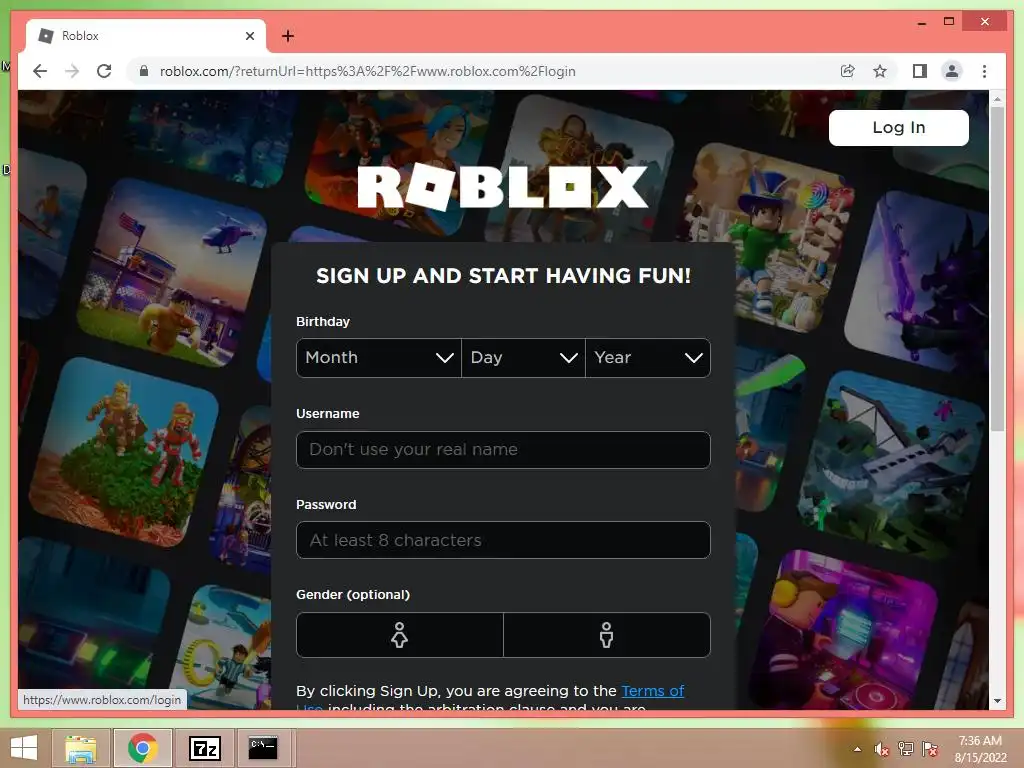Bookmark this page with the star

click(x=880, y=71)
